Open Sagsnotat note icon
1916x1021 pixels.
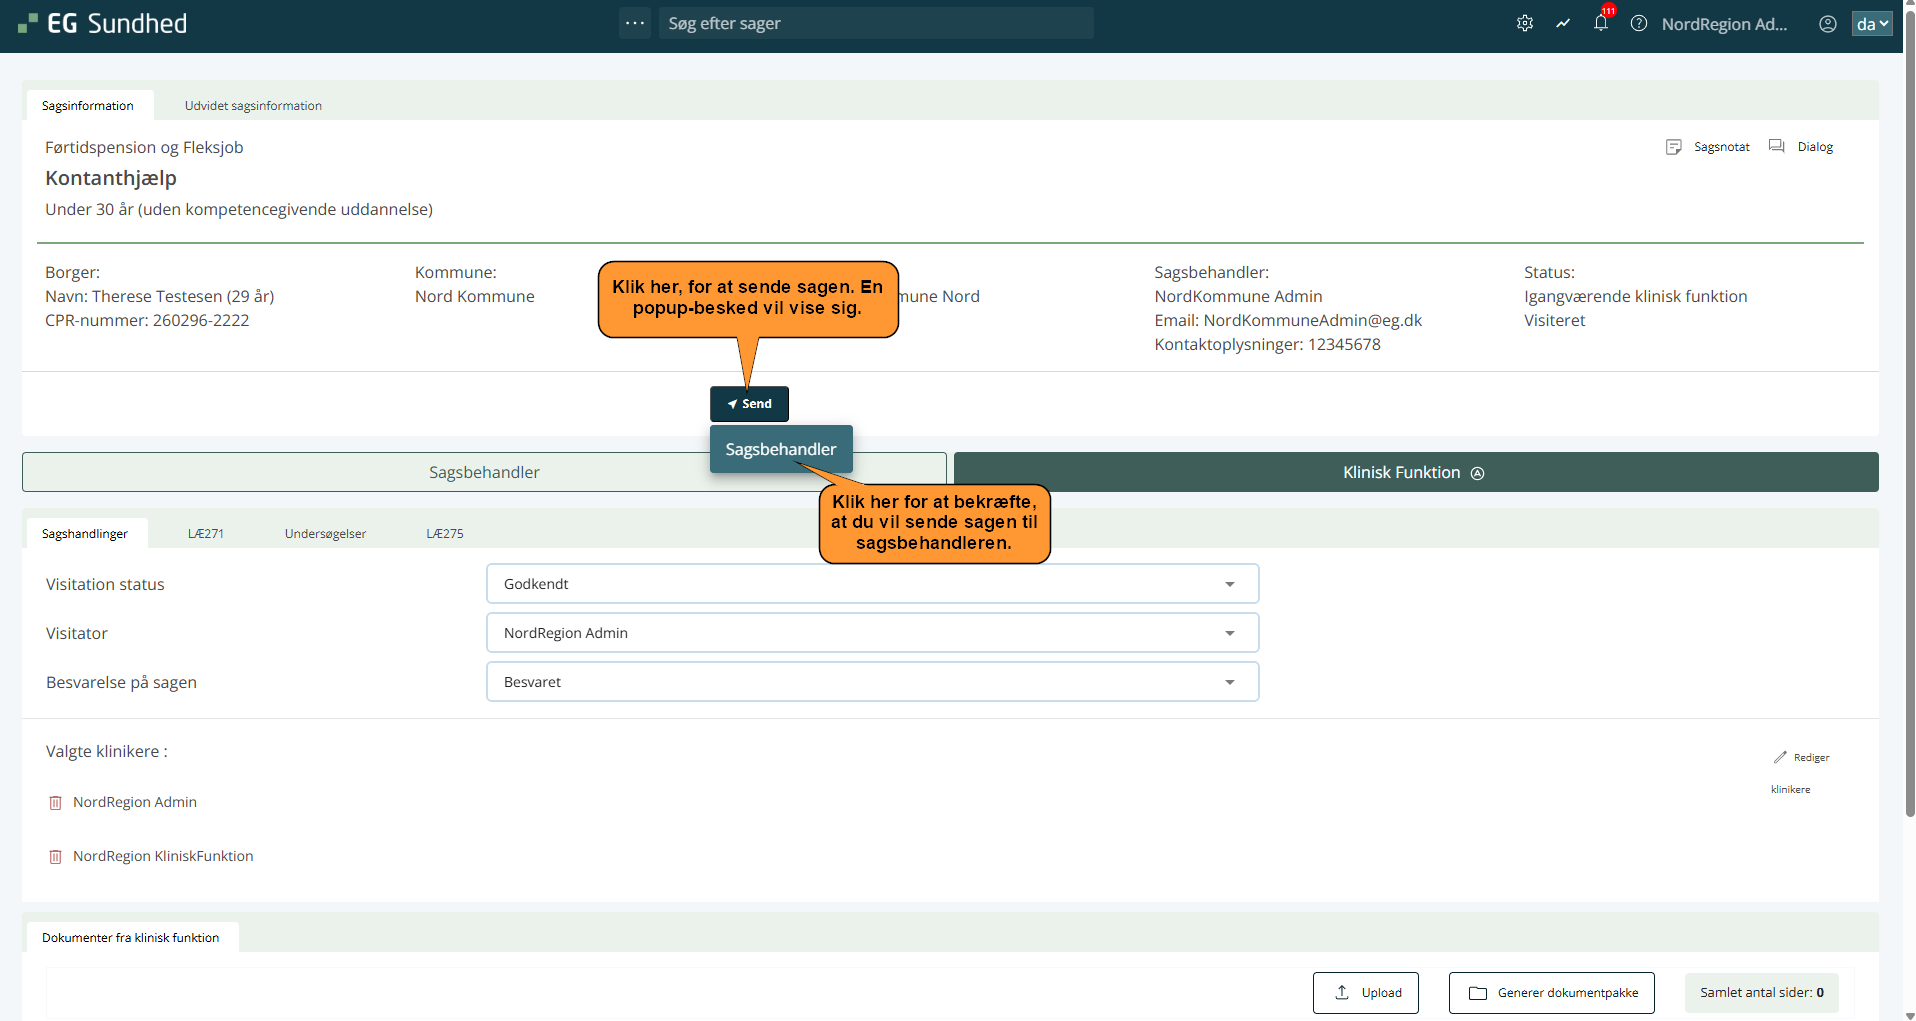click(x=1673, y=147)
